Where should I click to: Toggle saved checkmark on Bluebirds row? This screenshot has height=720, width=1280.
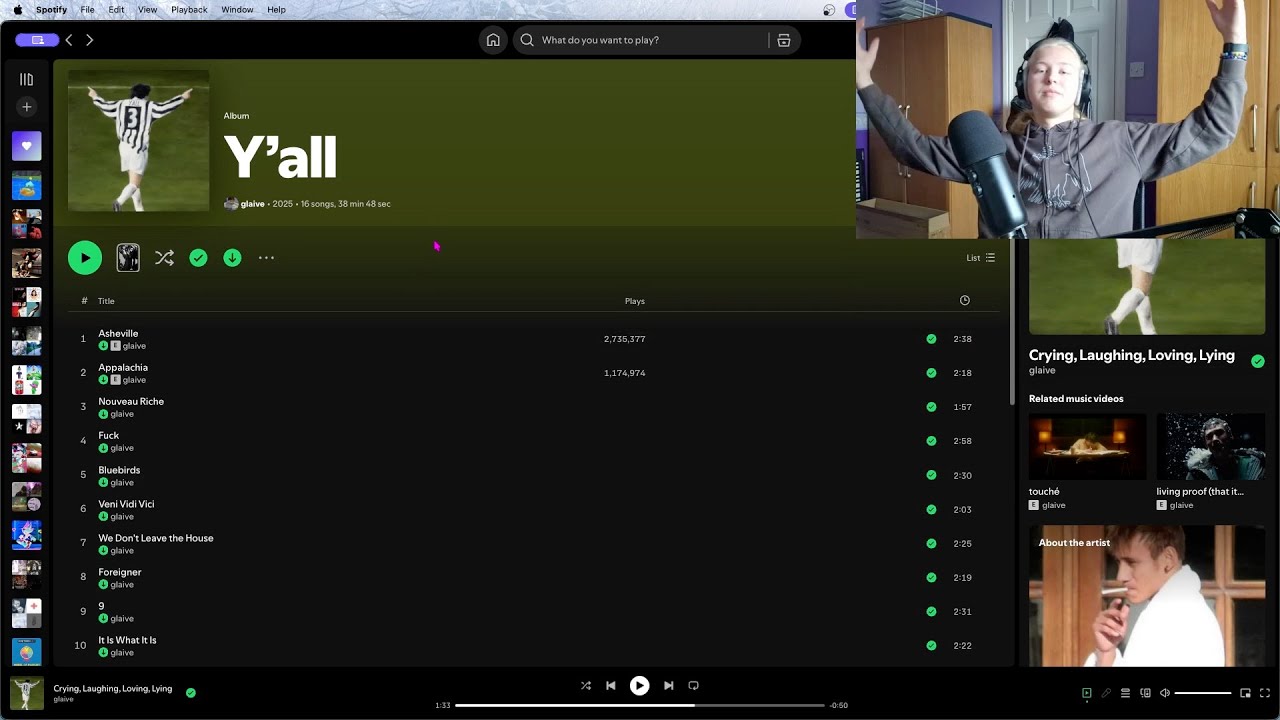tap(932, 475)
